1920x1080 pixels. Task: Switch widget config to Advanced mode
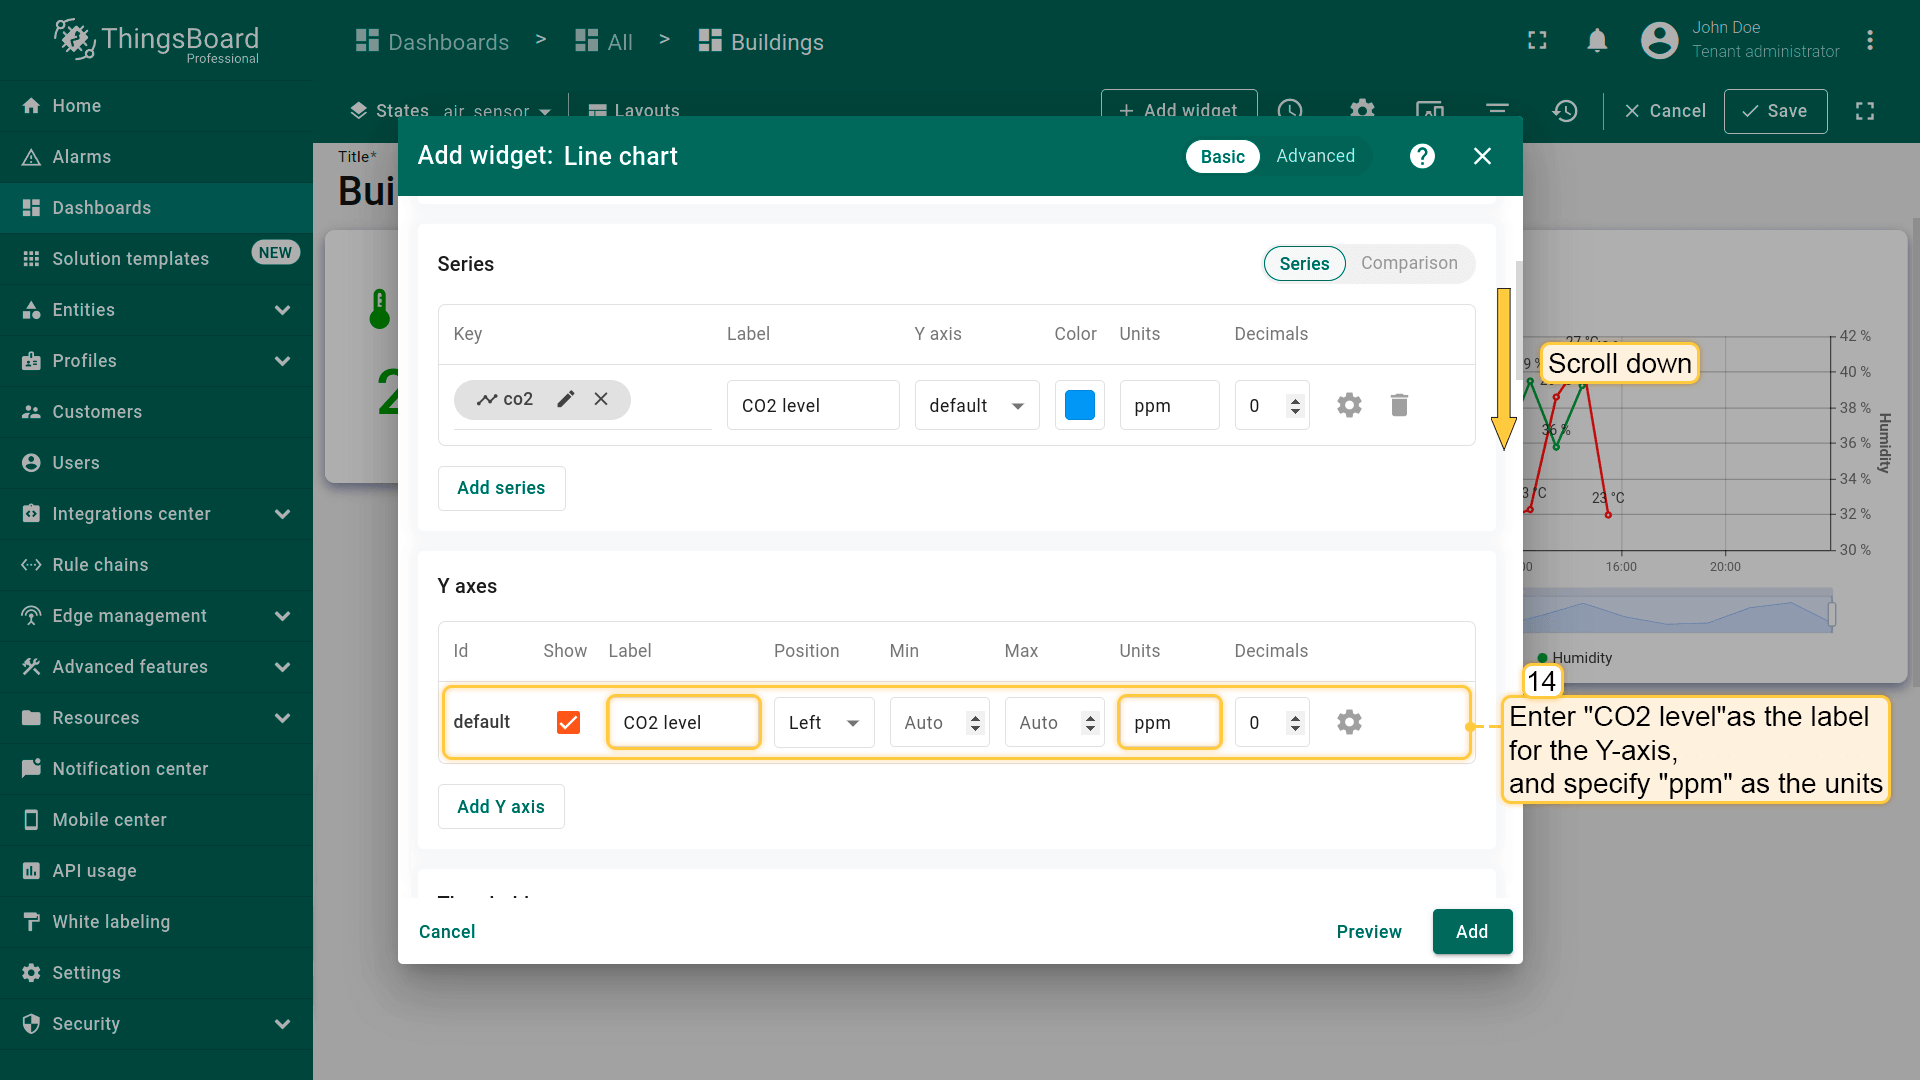[1315, 156]
